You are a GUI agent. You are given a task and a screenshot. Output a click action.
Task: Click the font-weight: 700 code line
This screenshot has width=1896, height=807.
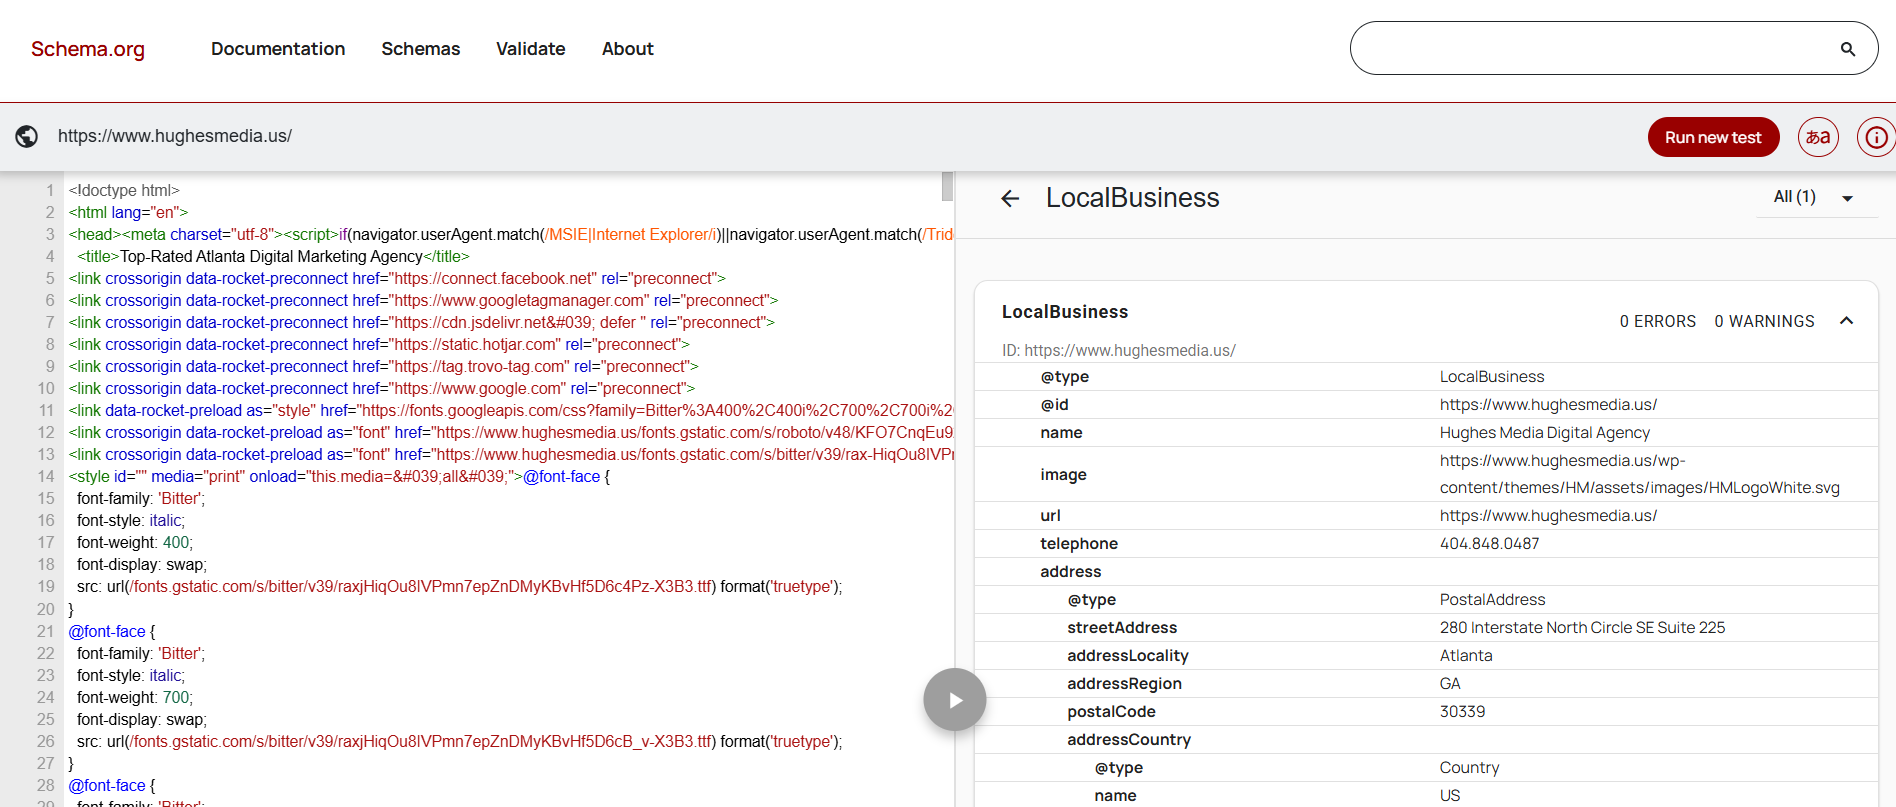134,698
